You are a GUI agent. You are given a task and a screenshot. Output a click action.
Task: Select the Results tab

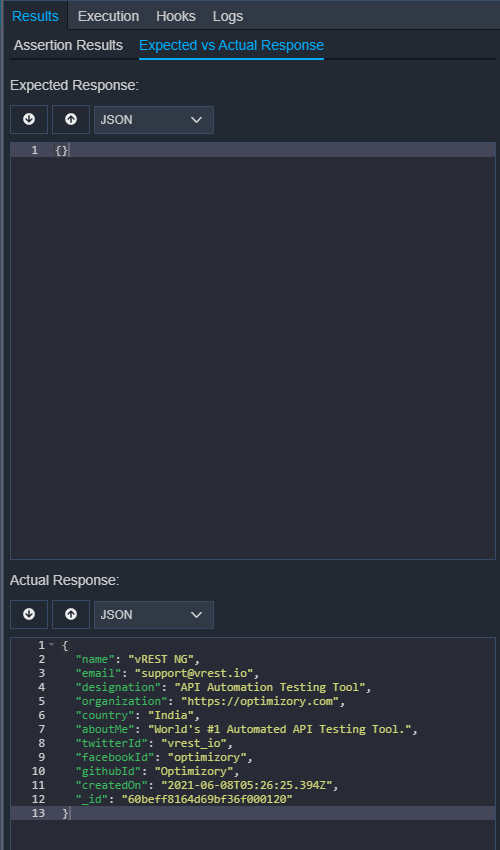point(35,16)
